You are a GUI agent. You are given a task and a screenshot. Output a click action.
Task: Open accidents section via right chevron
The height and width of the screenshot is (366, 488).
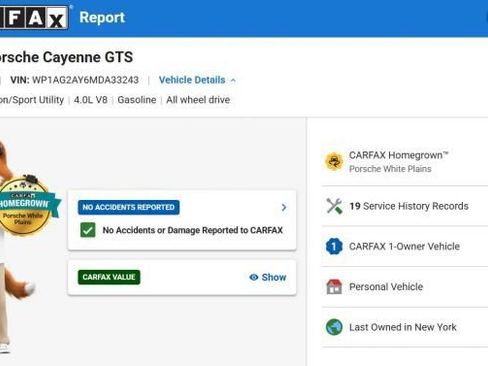(284, 207)
